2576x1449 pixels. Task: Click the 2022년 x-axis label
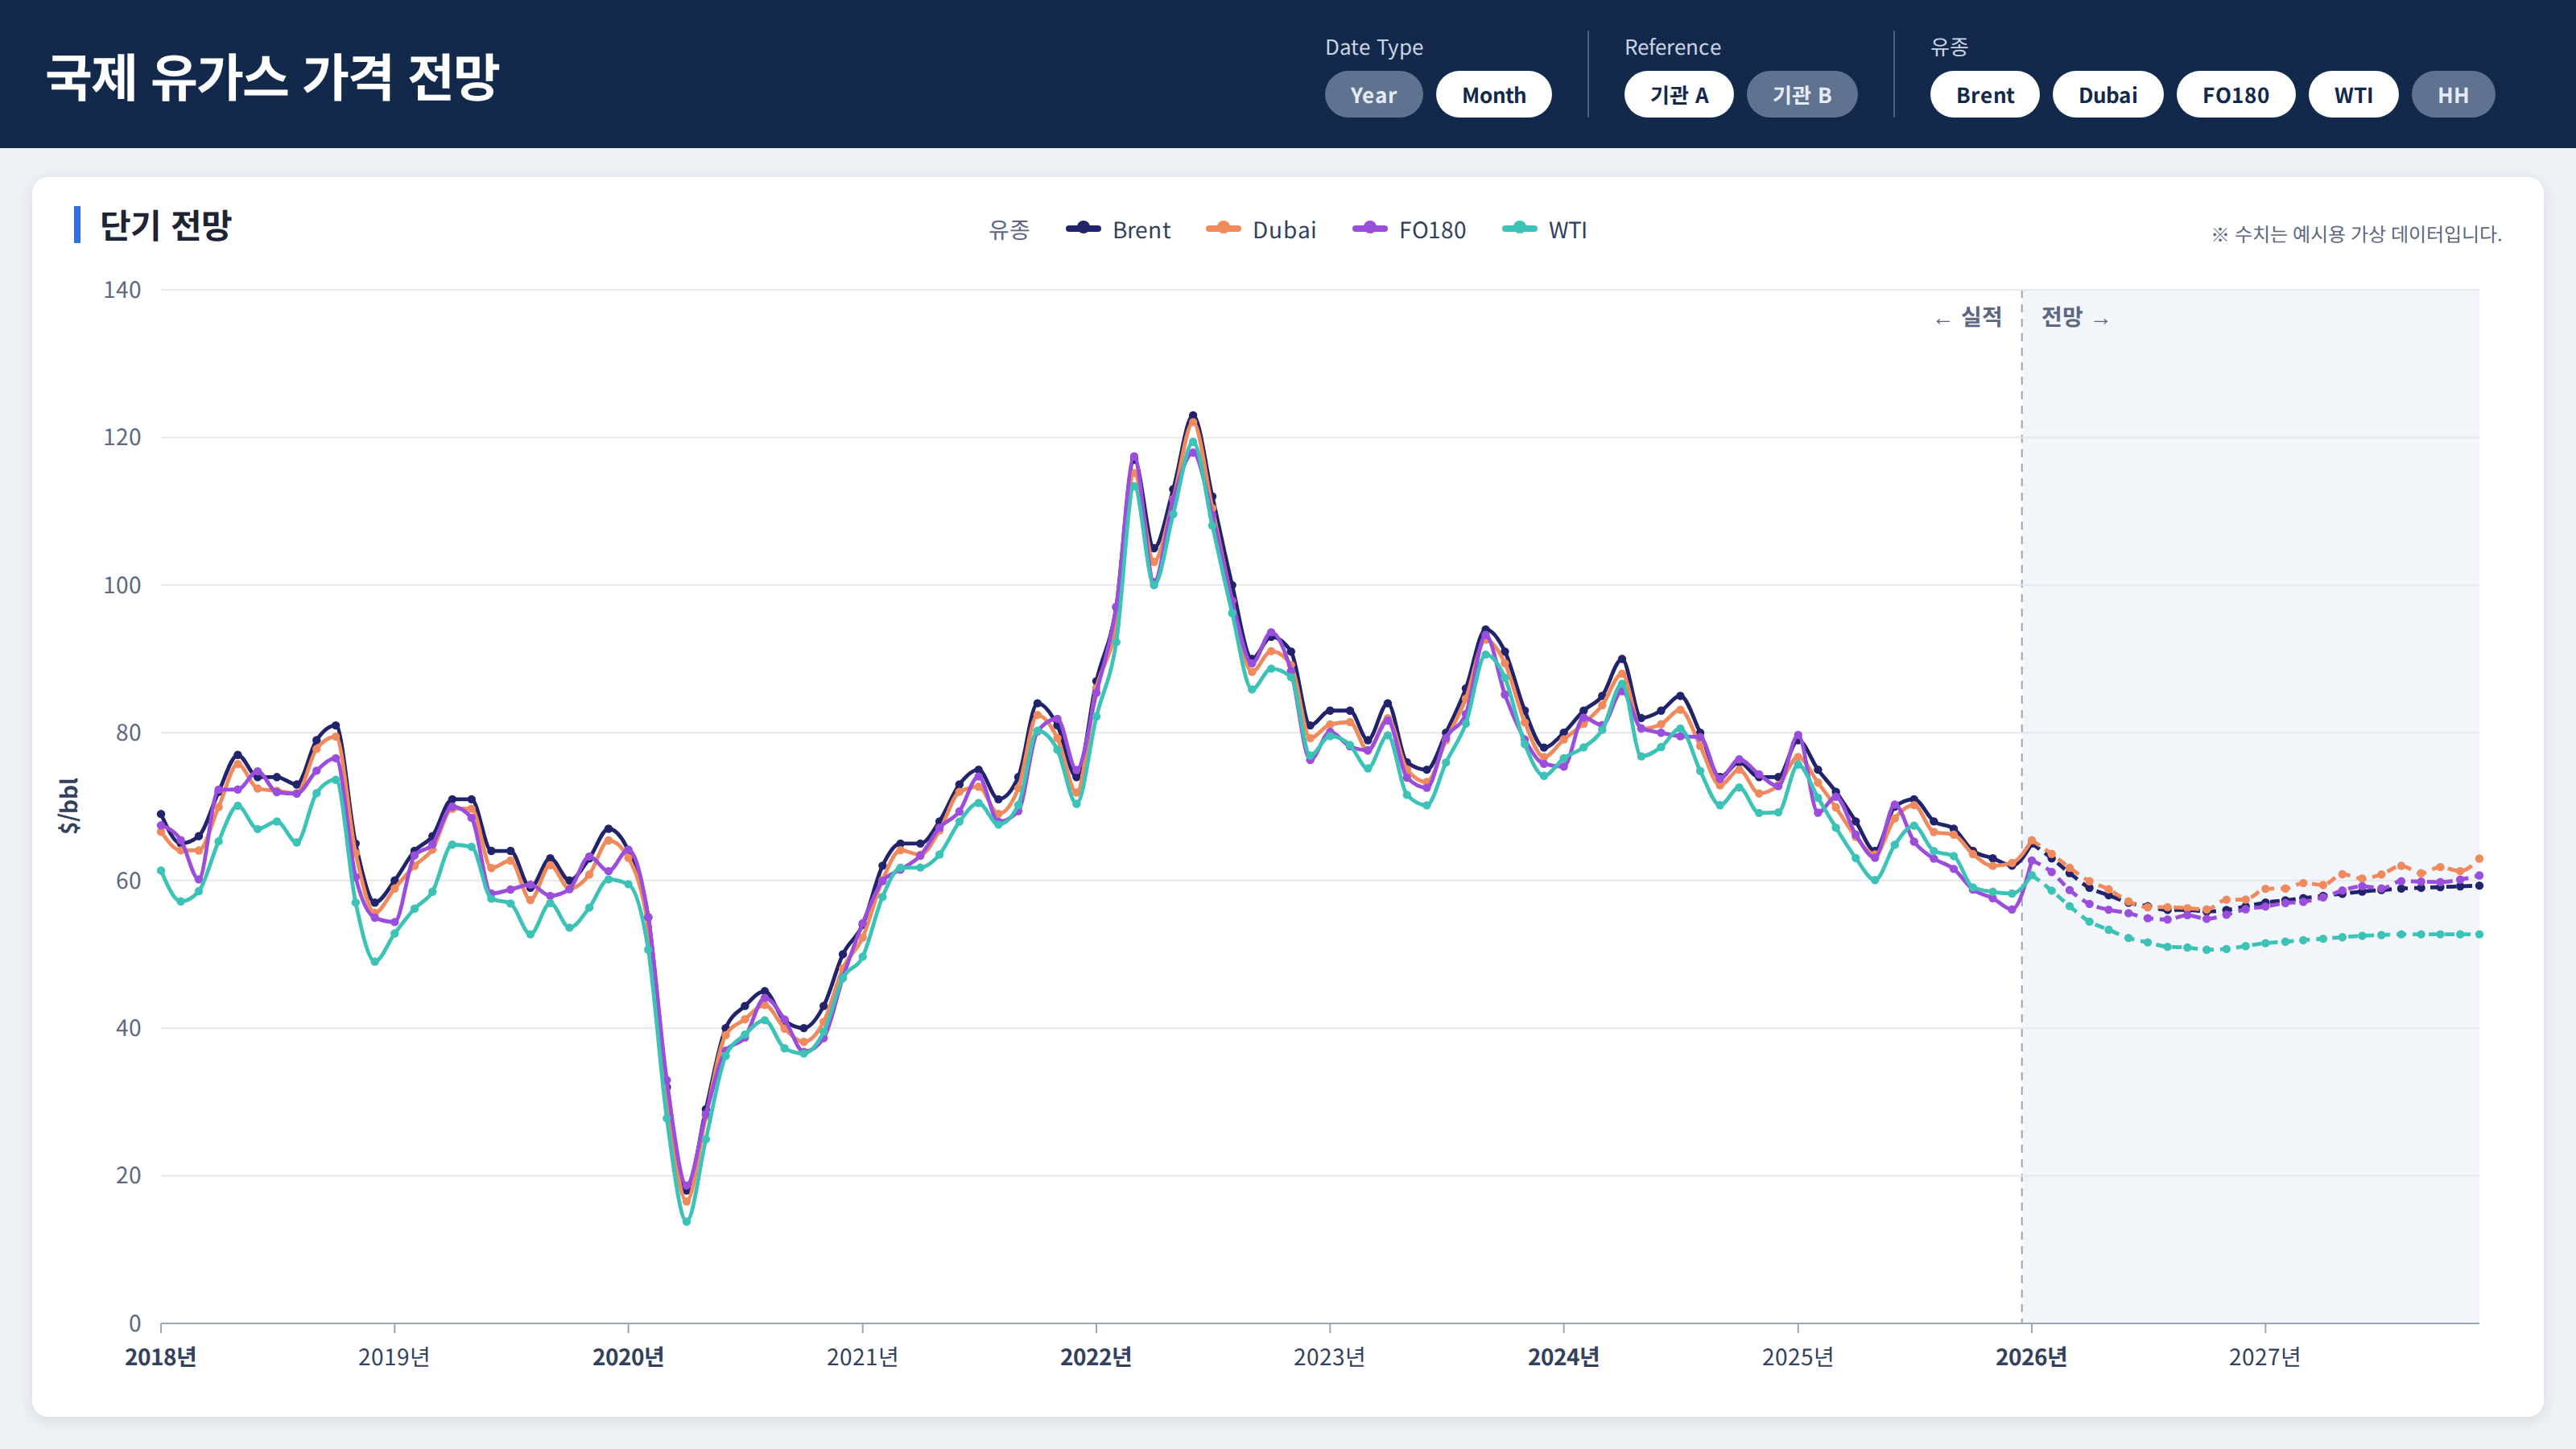(1096, 1357)
